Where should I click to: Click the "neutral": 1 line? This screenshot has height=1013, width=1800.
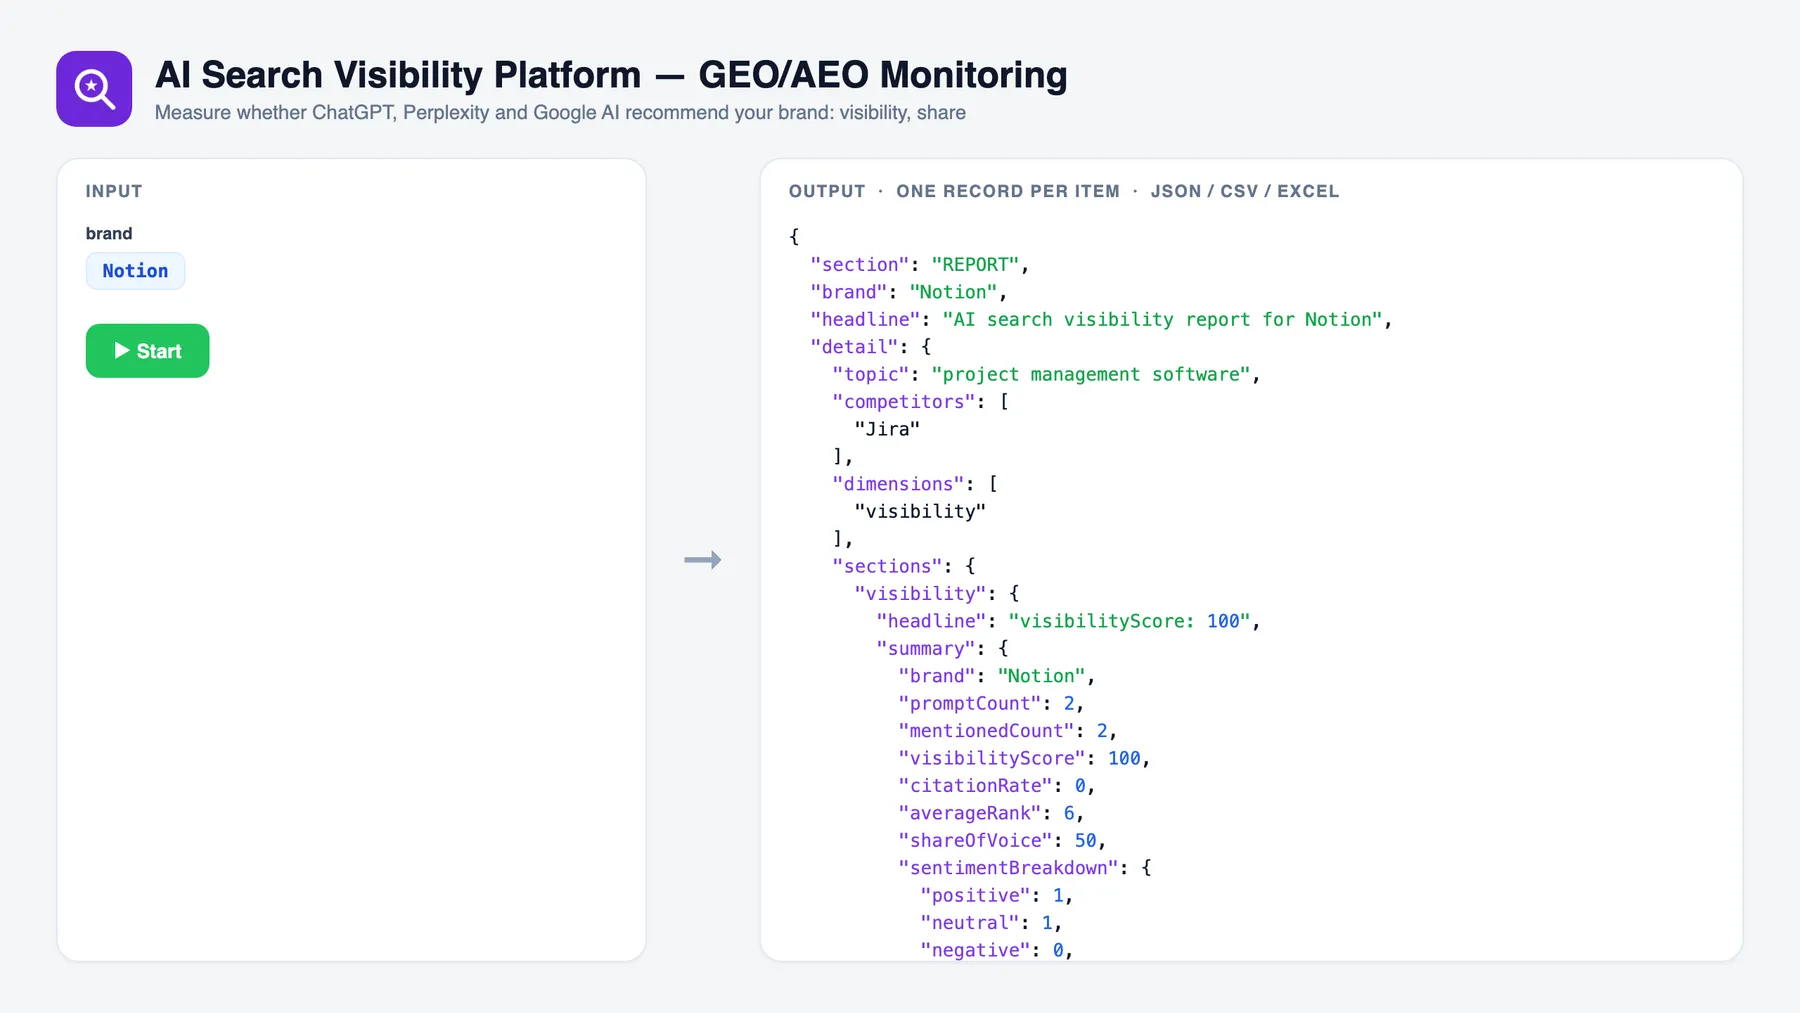pos(991,923)
